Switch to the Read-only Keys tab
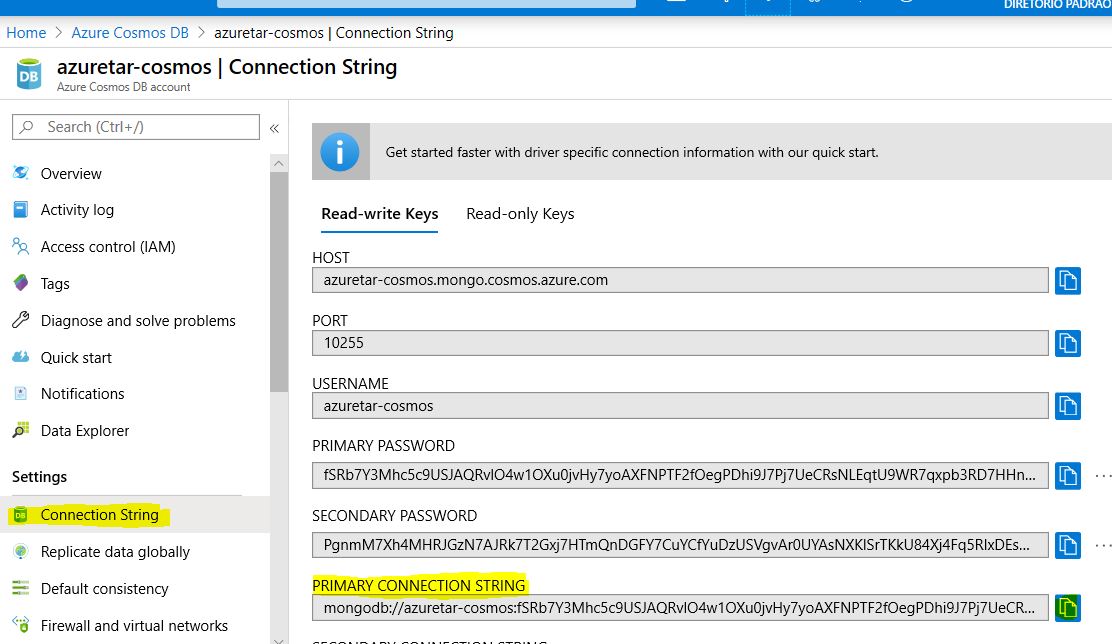This screenshot has height=644, width=1112. (520, 214)
